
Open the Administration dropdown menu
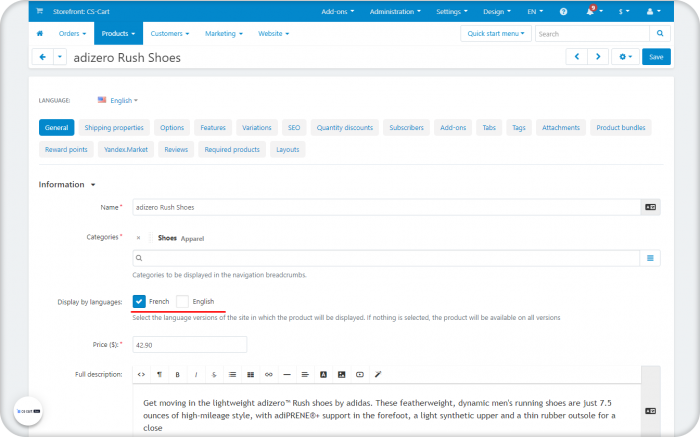[395, 12]
